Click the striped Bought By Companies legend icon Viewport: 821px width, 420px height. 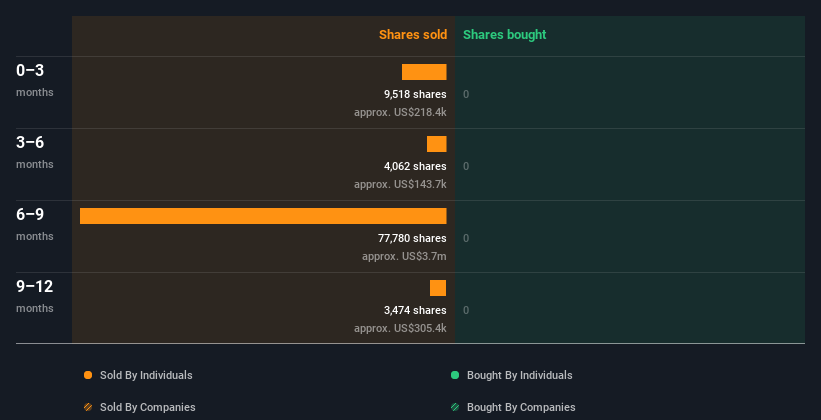pos(455,407)
